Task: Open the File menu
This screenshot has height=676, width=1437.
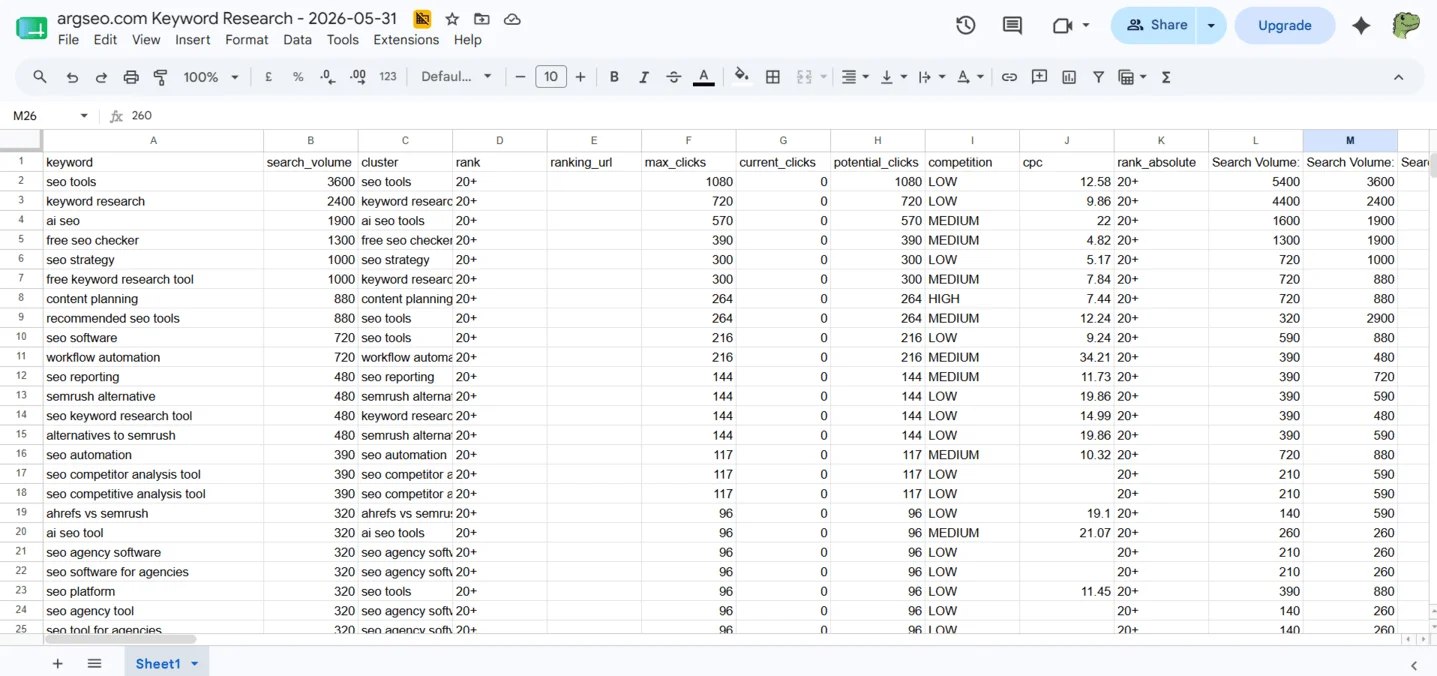Action: click(x=68, y=40)
